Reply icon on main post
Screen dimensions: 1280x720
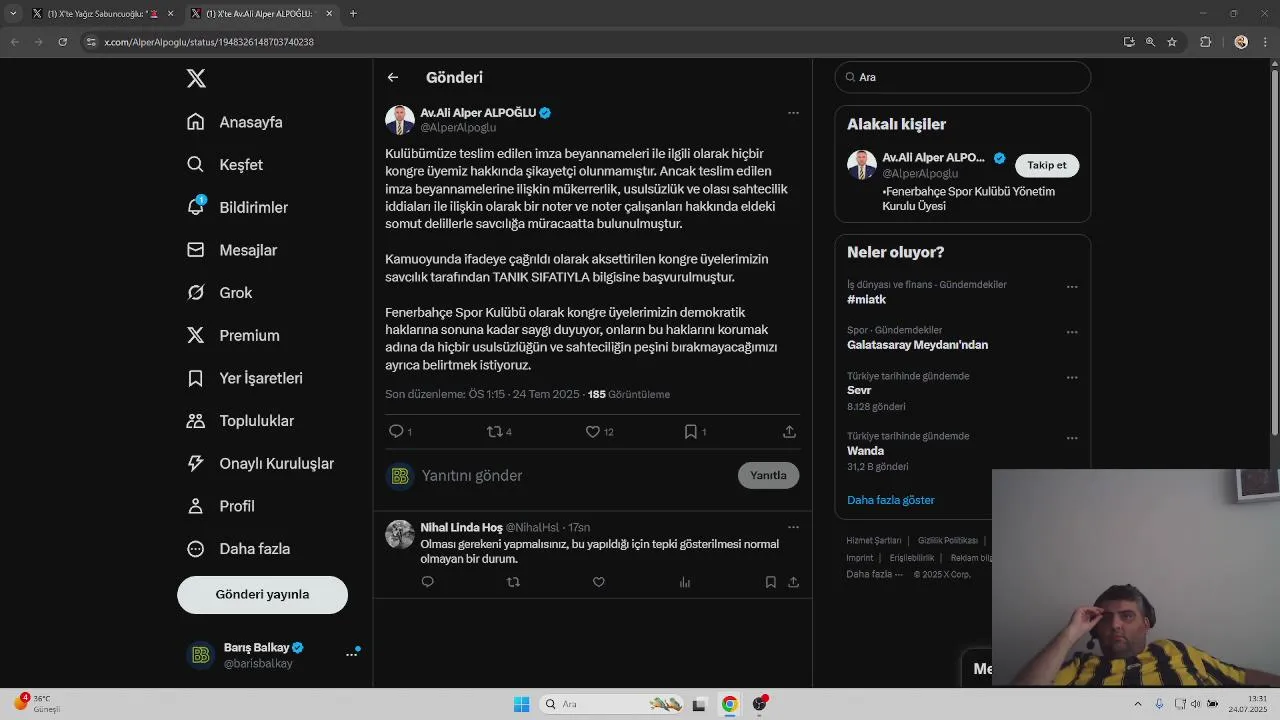pos(396,431)
